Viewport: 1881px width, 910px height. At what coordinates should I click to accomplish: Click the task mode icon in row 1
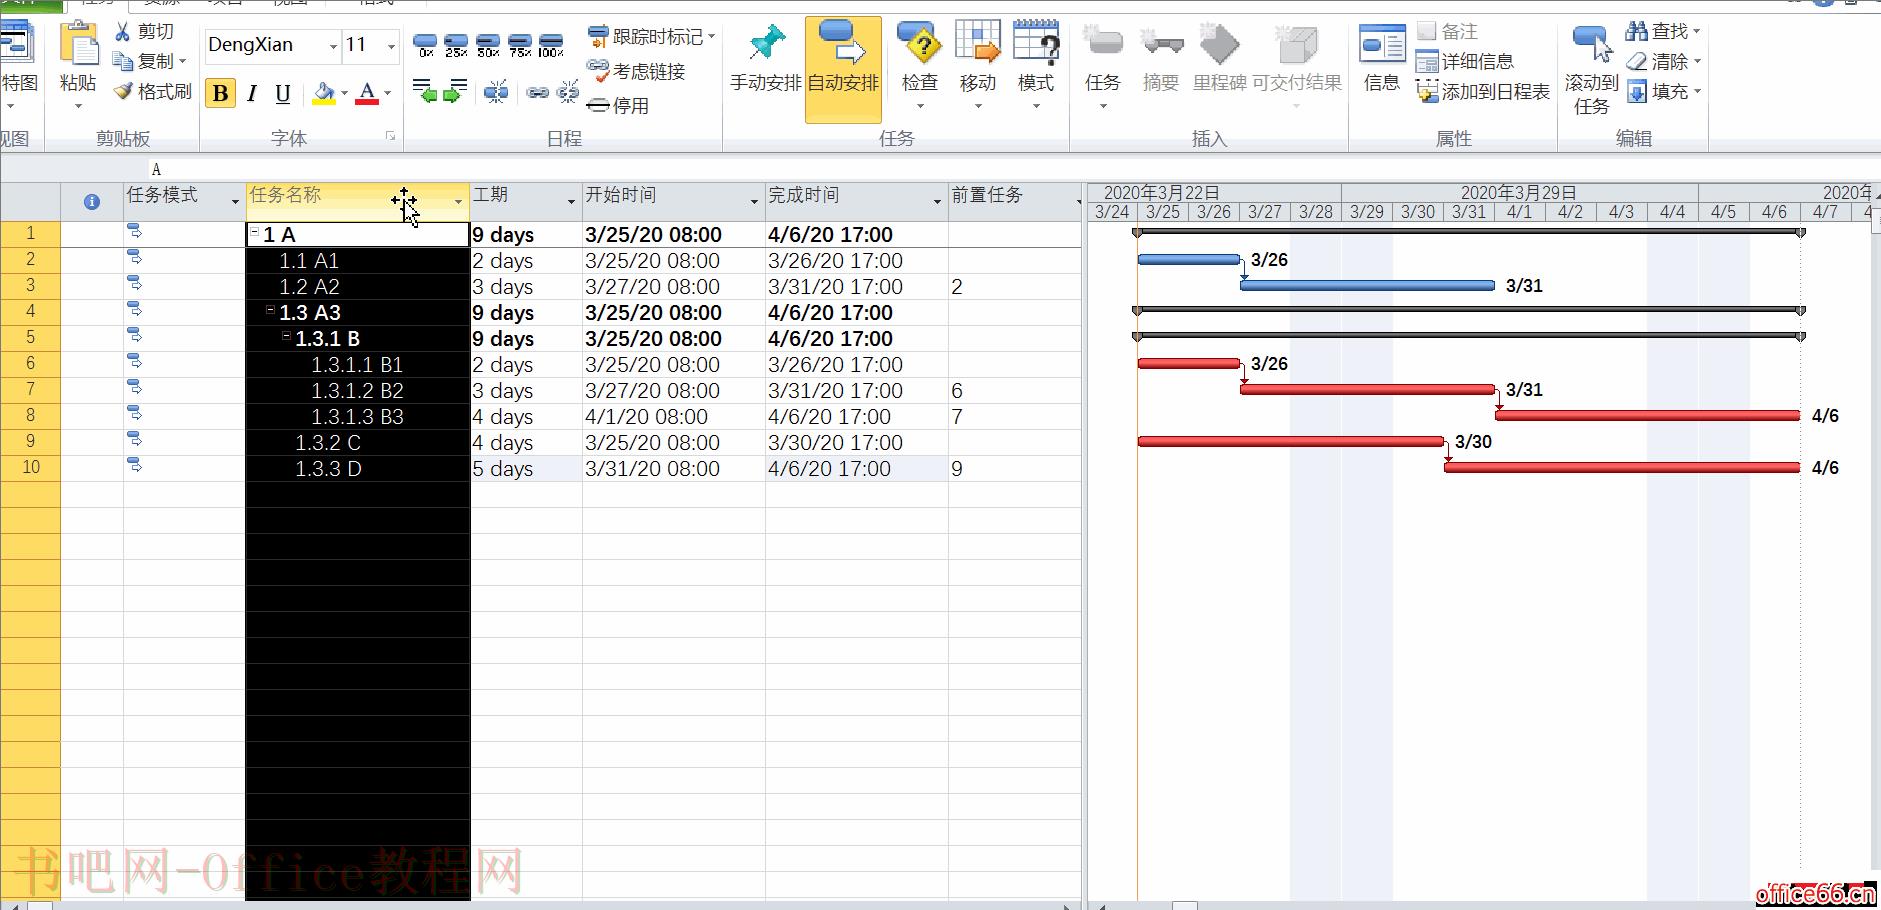134,232
